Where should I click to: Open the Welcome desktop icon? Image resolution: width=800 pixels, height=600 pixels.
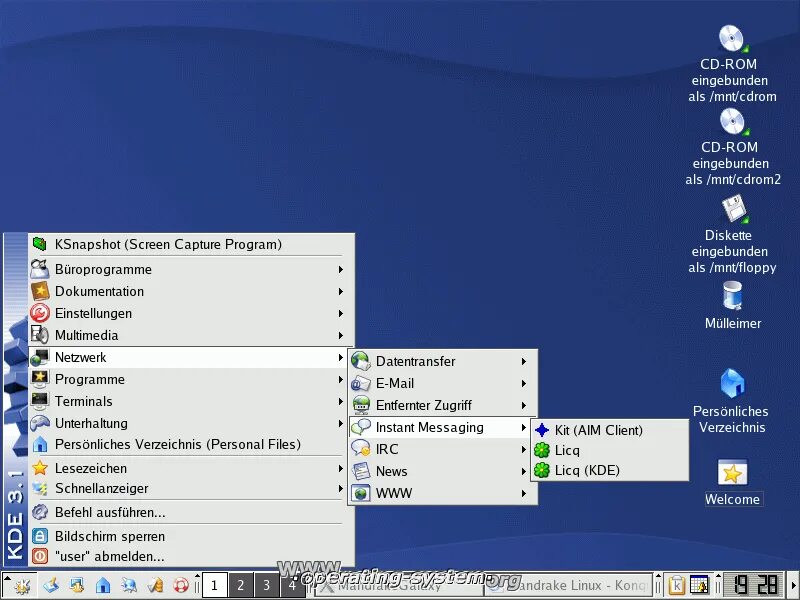click(732, 482)
